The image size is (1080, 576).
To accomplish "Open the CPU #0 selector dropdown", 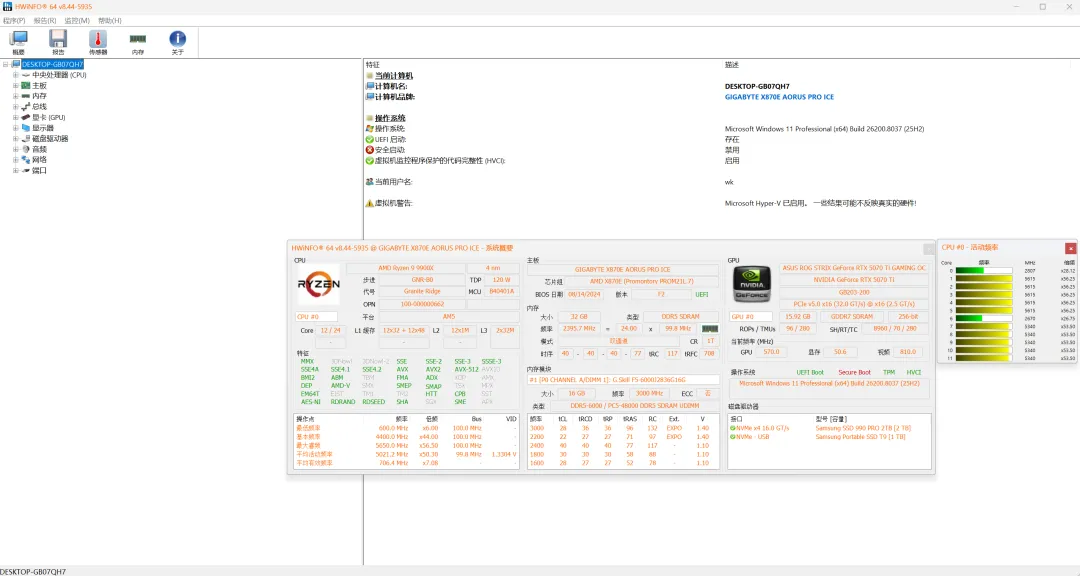I will click(316, 317).
